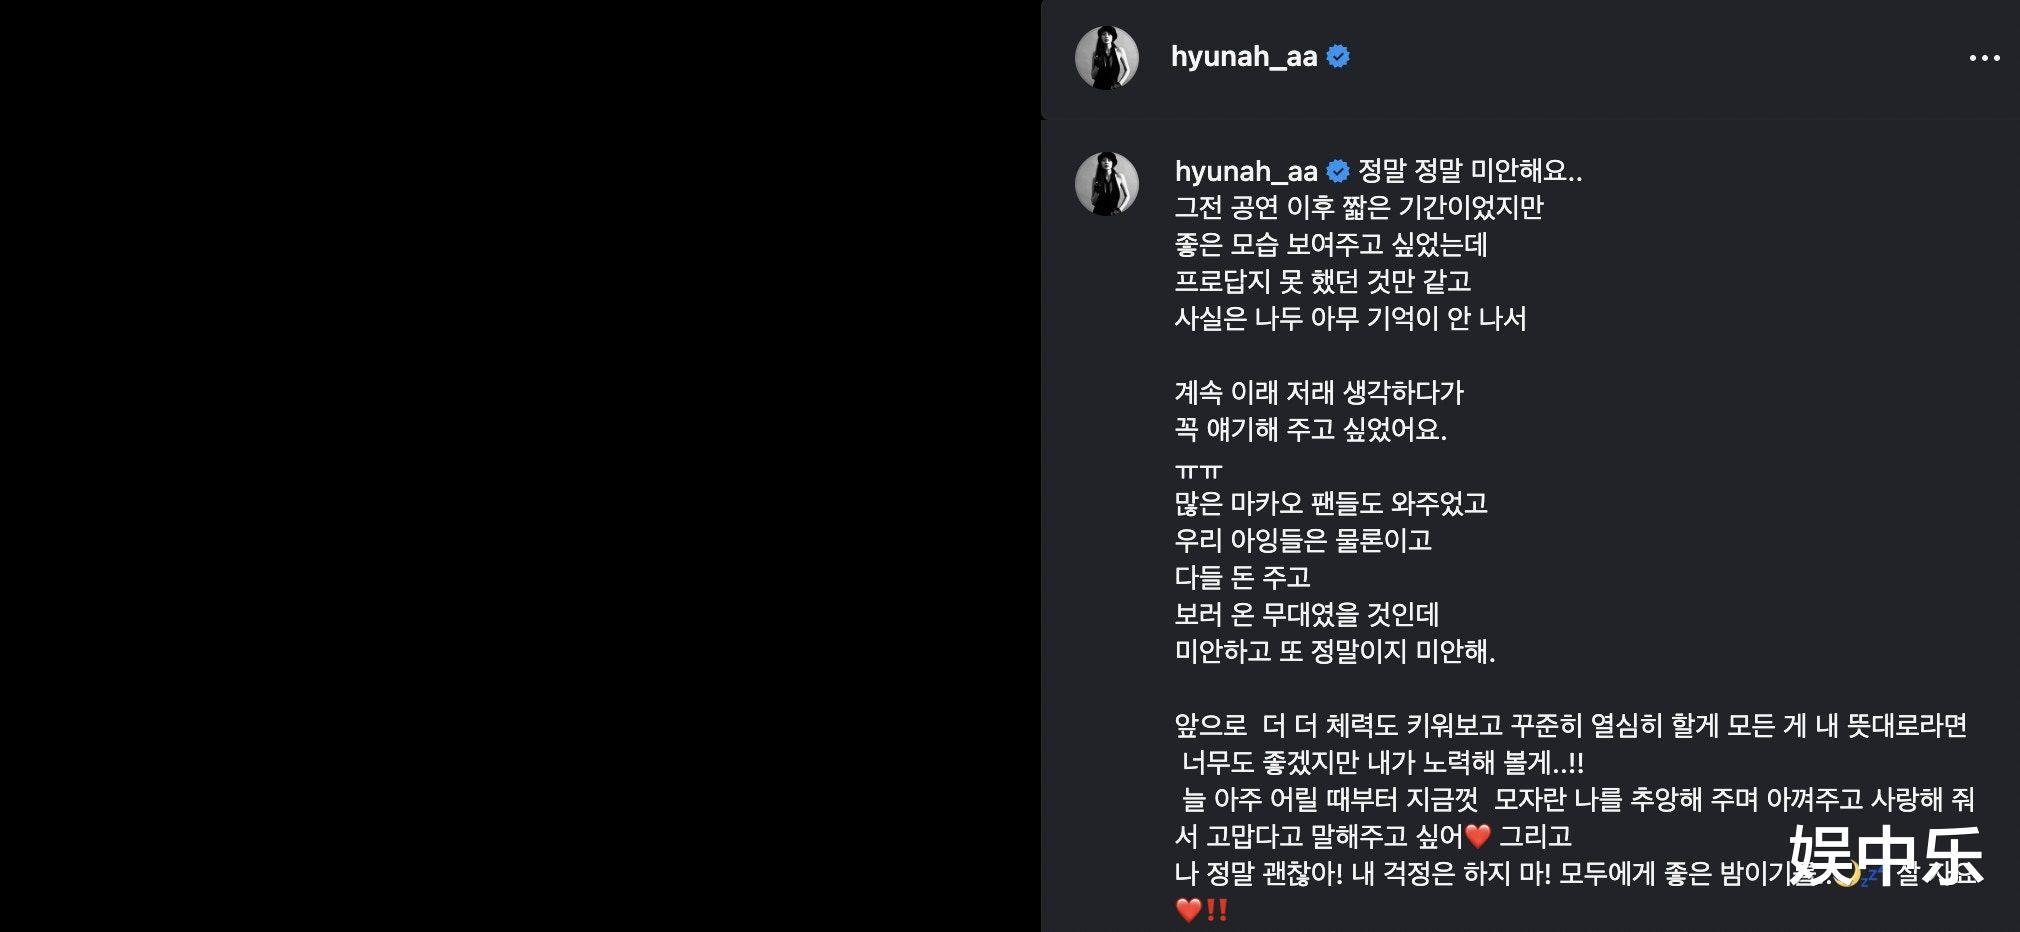This screenshot has height=932, width=2020.
Task: Click the caption avatar beside the post text
Action: coord(1107,184)
